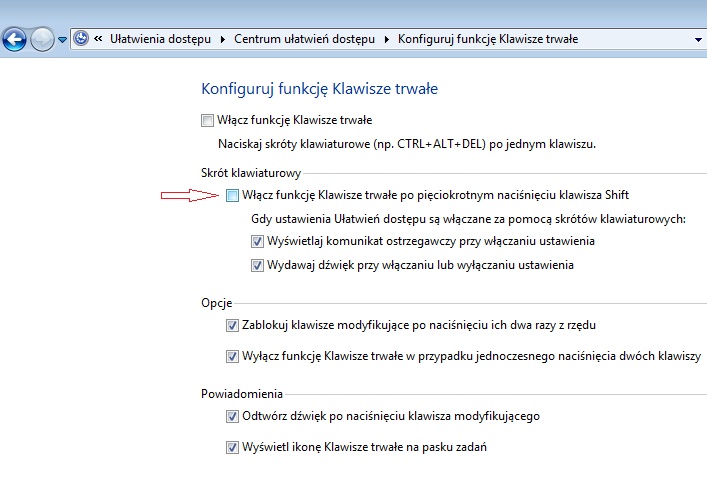Uncheck Wydawaj dźwięk przy włączaniu checkbox
707x480 pixels.
[257, 265]
